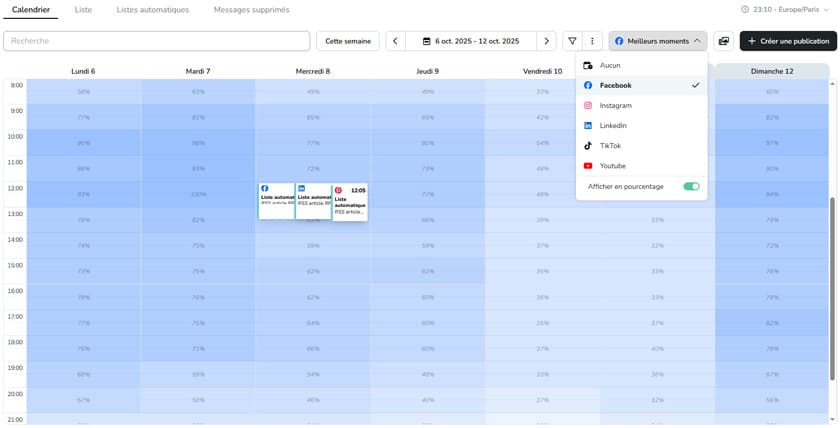
Task: Focus the Recherche search field
Action: coord(156,41)
